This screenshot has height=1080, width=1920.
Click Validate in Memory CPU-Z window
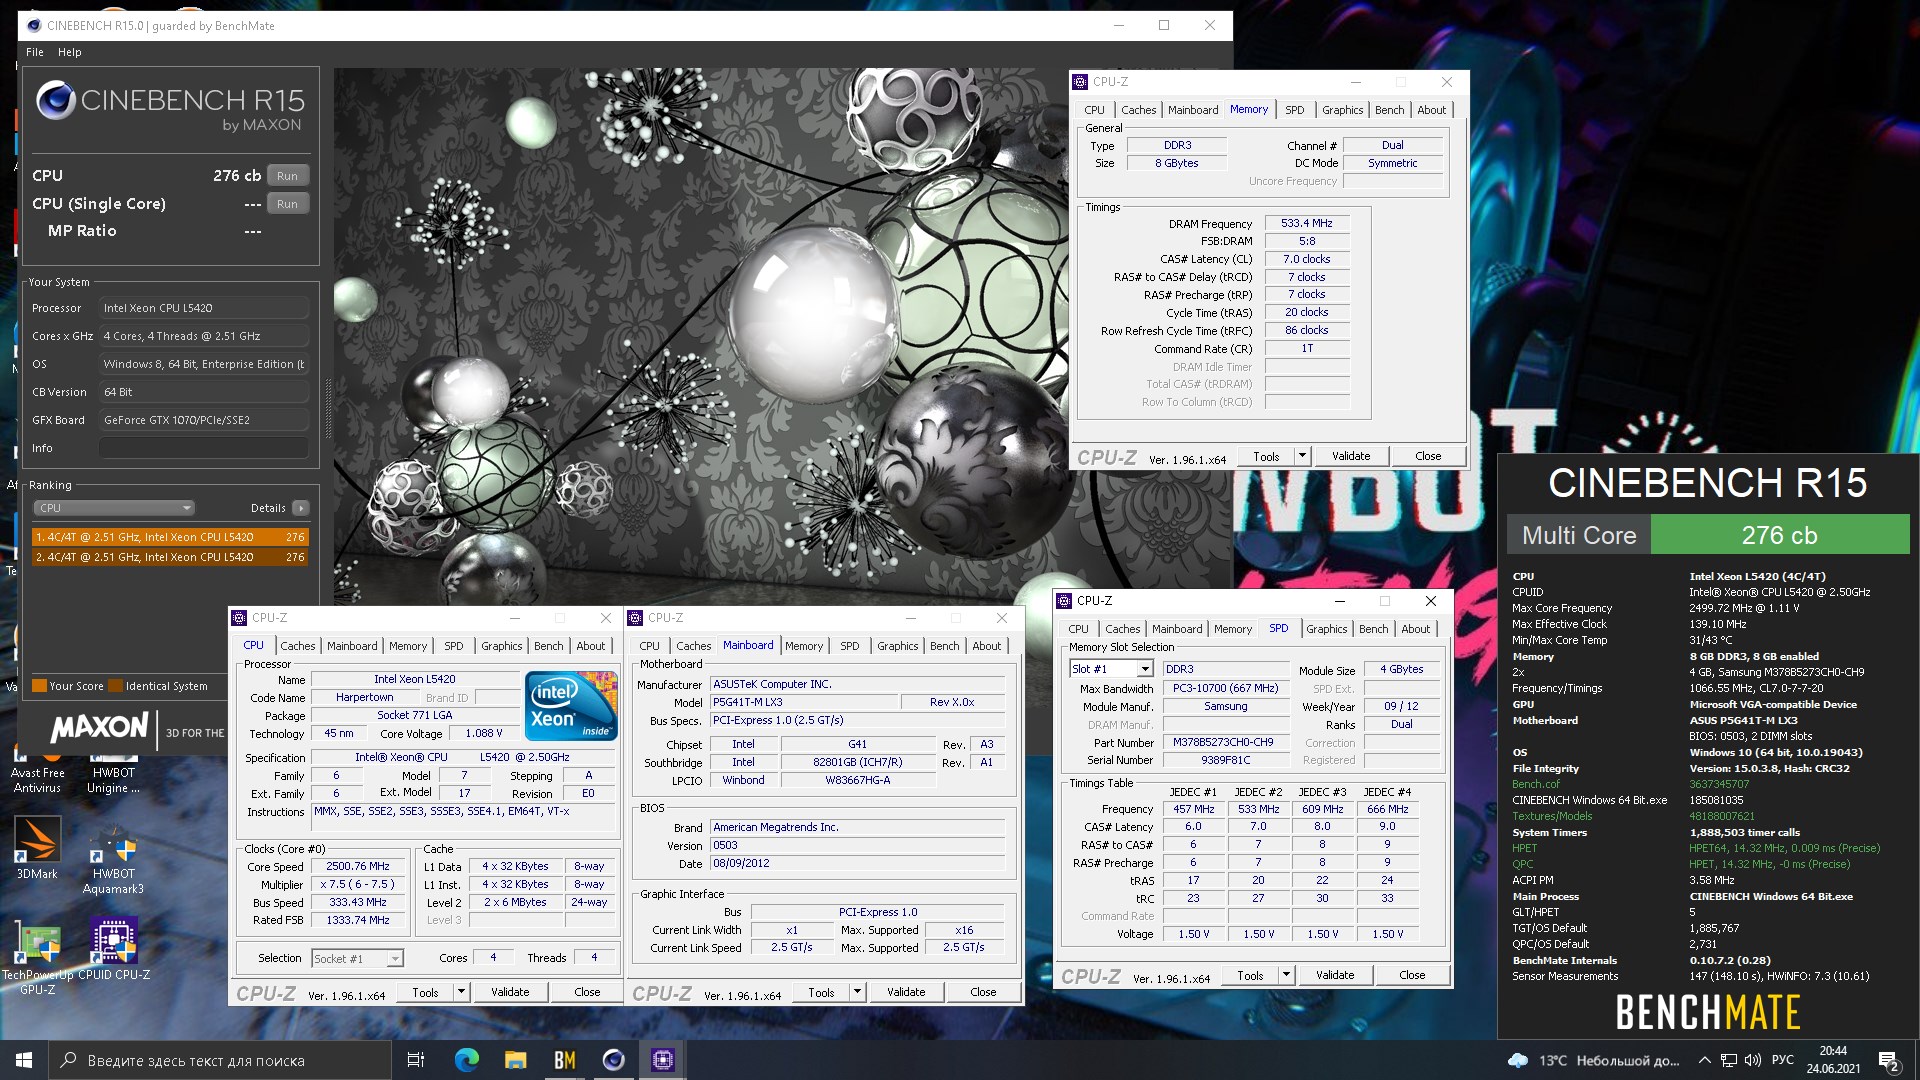coord(1351,456)
